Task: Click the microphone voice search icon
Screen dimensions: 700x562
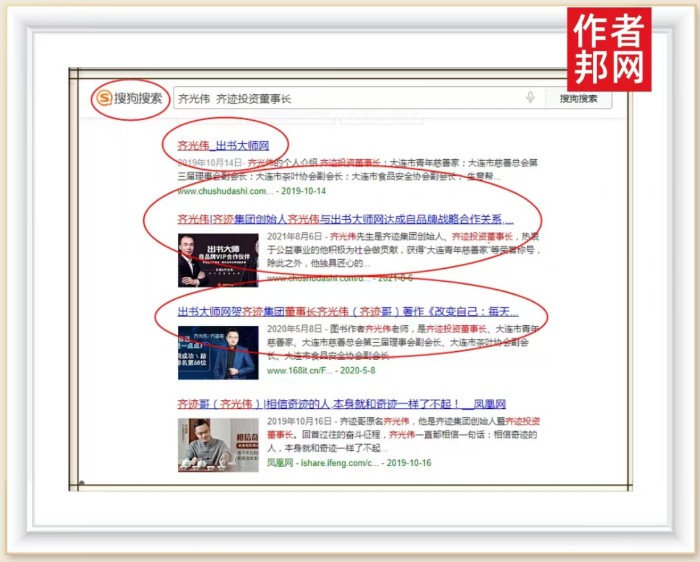Action: 530,98
